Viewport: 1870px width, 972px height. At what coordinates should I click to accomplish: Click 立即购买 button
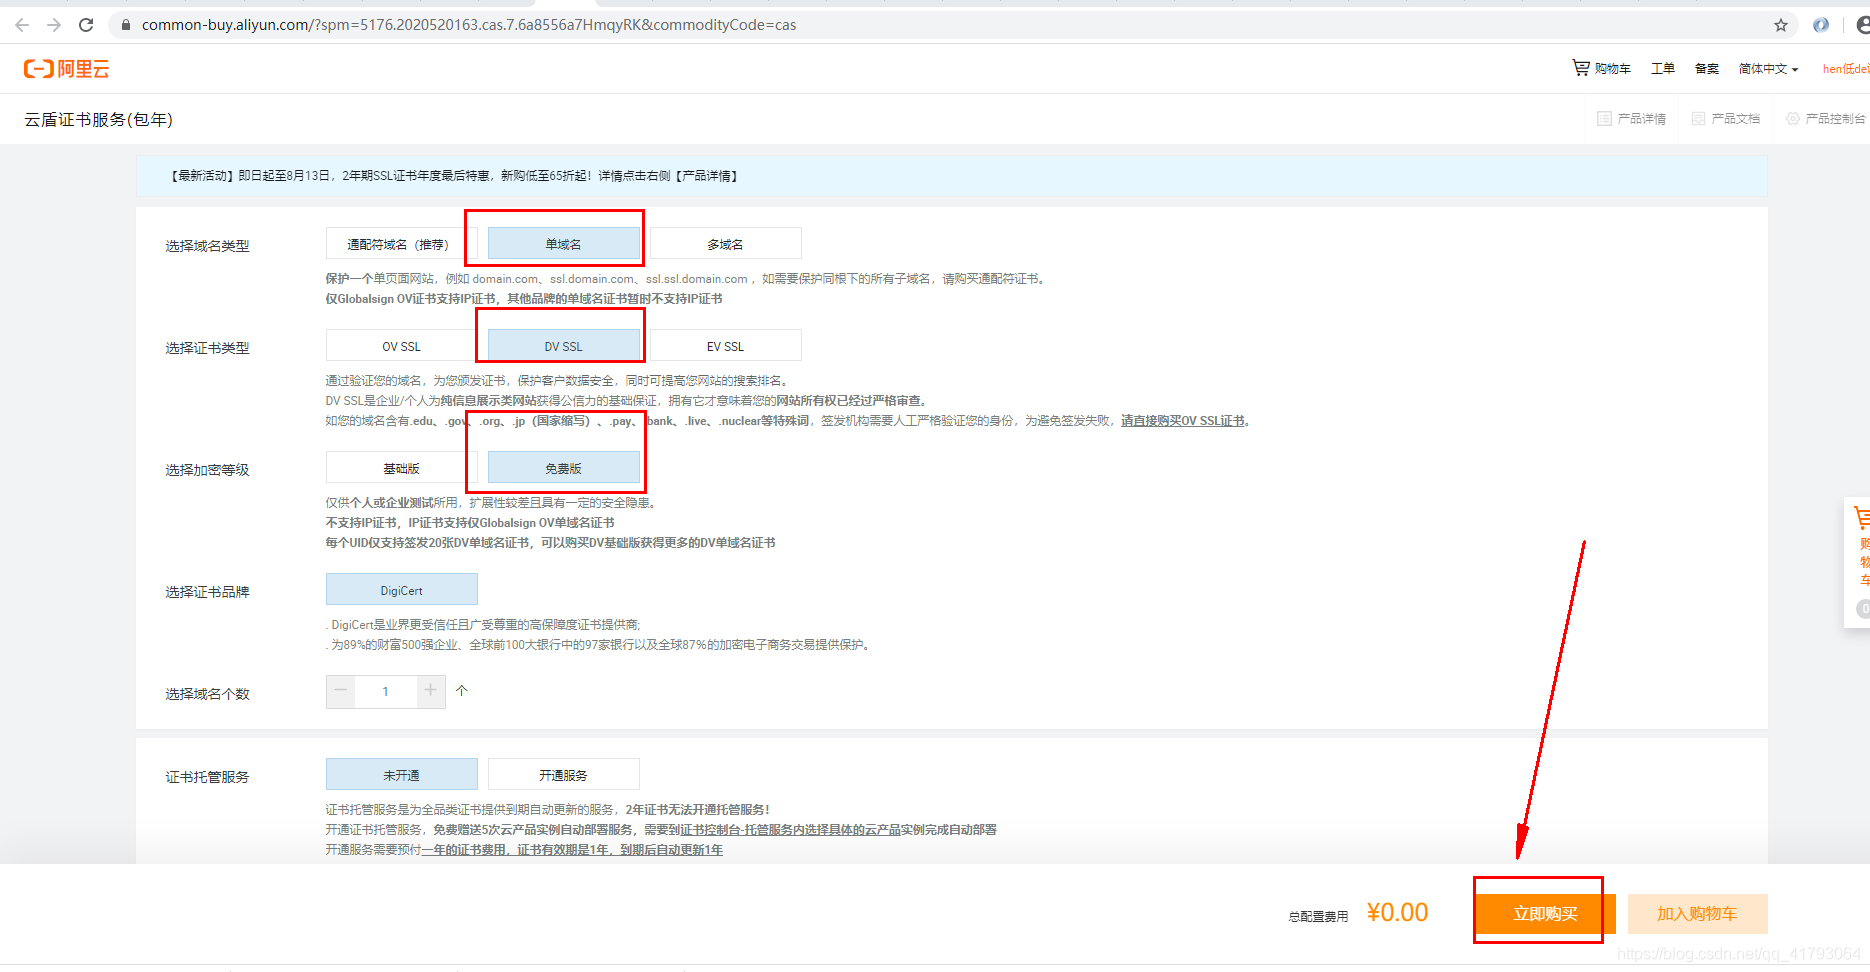pos(1545,913)
